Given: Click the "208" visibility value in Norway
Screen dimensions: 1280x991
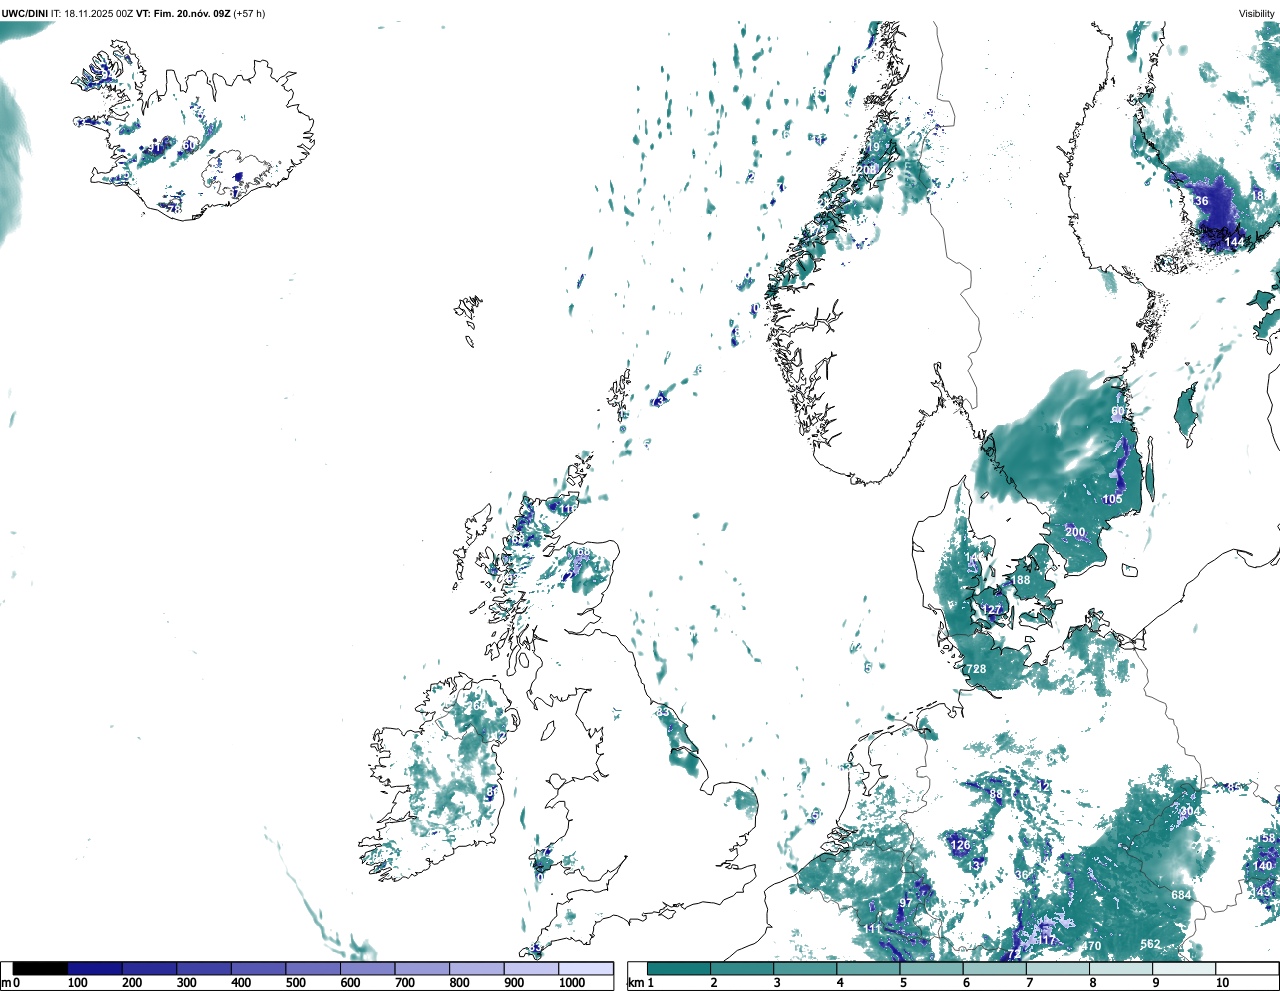Looking at the screenshot, I should (x=866, y=170).
